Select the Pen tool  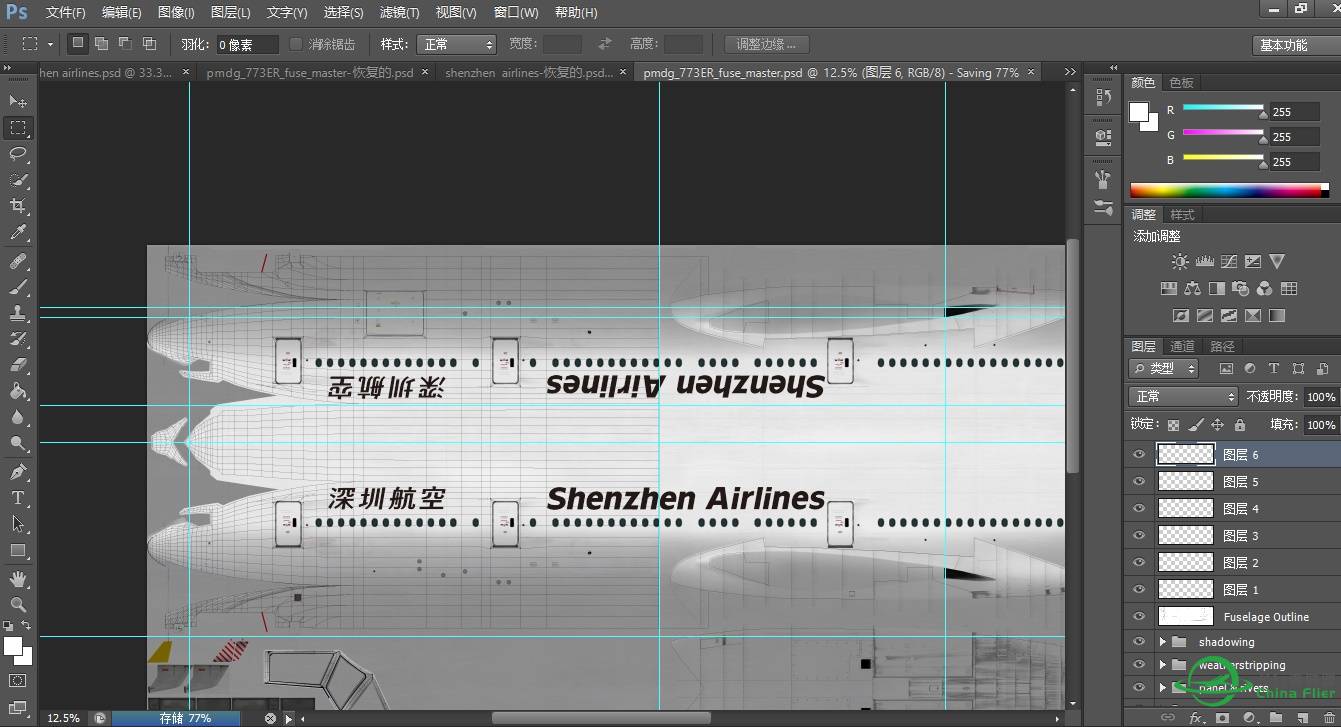[x=18, y=472]
